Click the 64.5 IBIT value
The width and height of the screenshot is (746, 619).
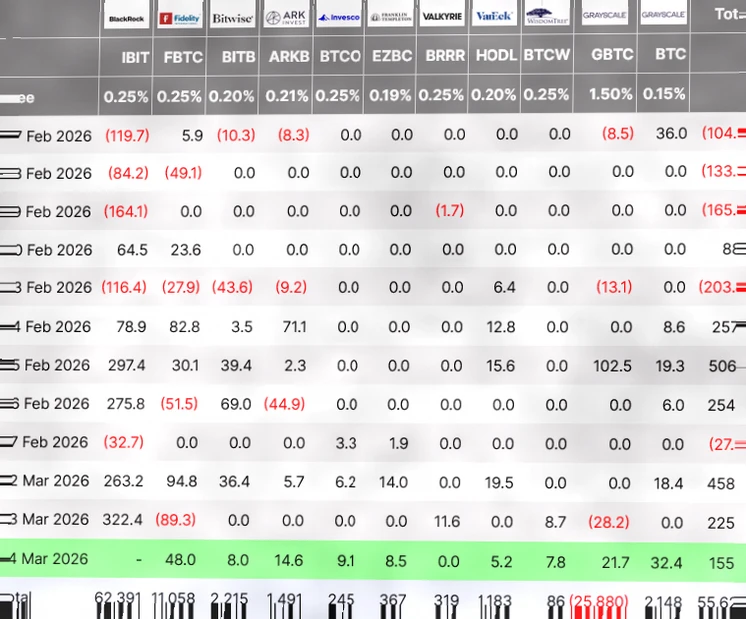(132, 250)
